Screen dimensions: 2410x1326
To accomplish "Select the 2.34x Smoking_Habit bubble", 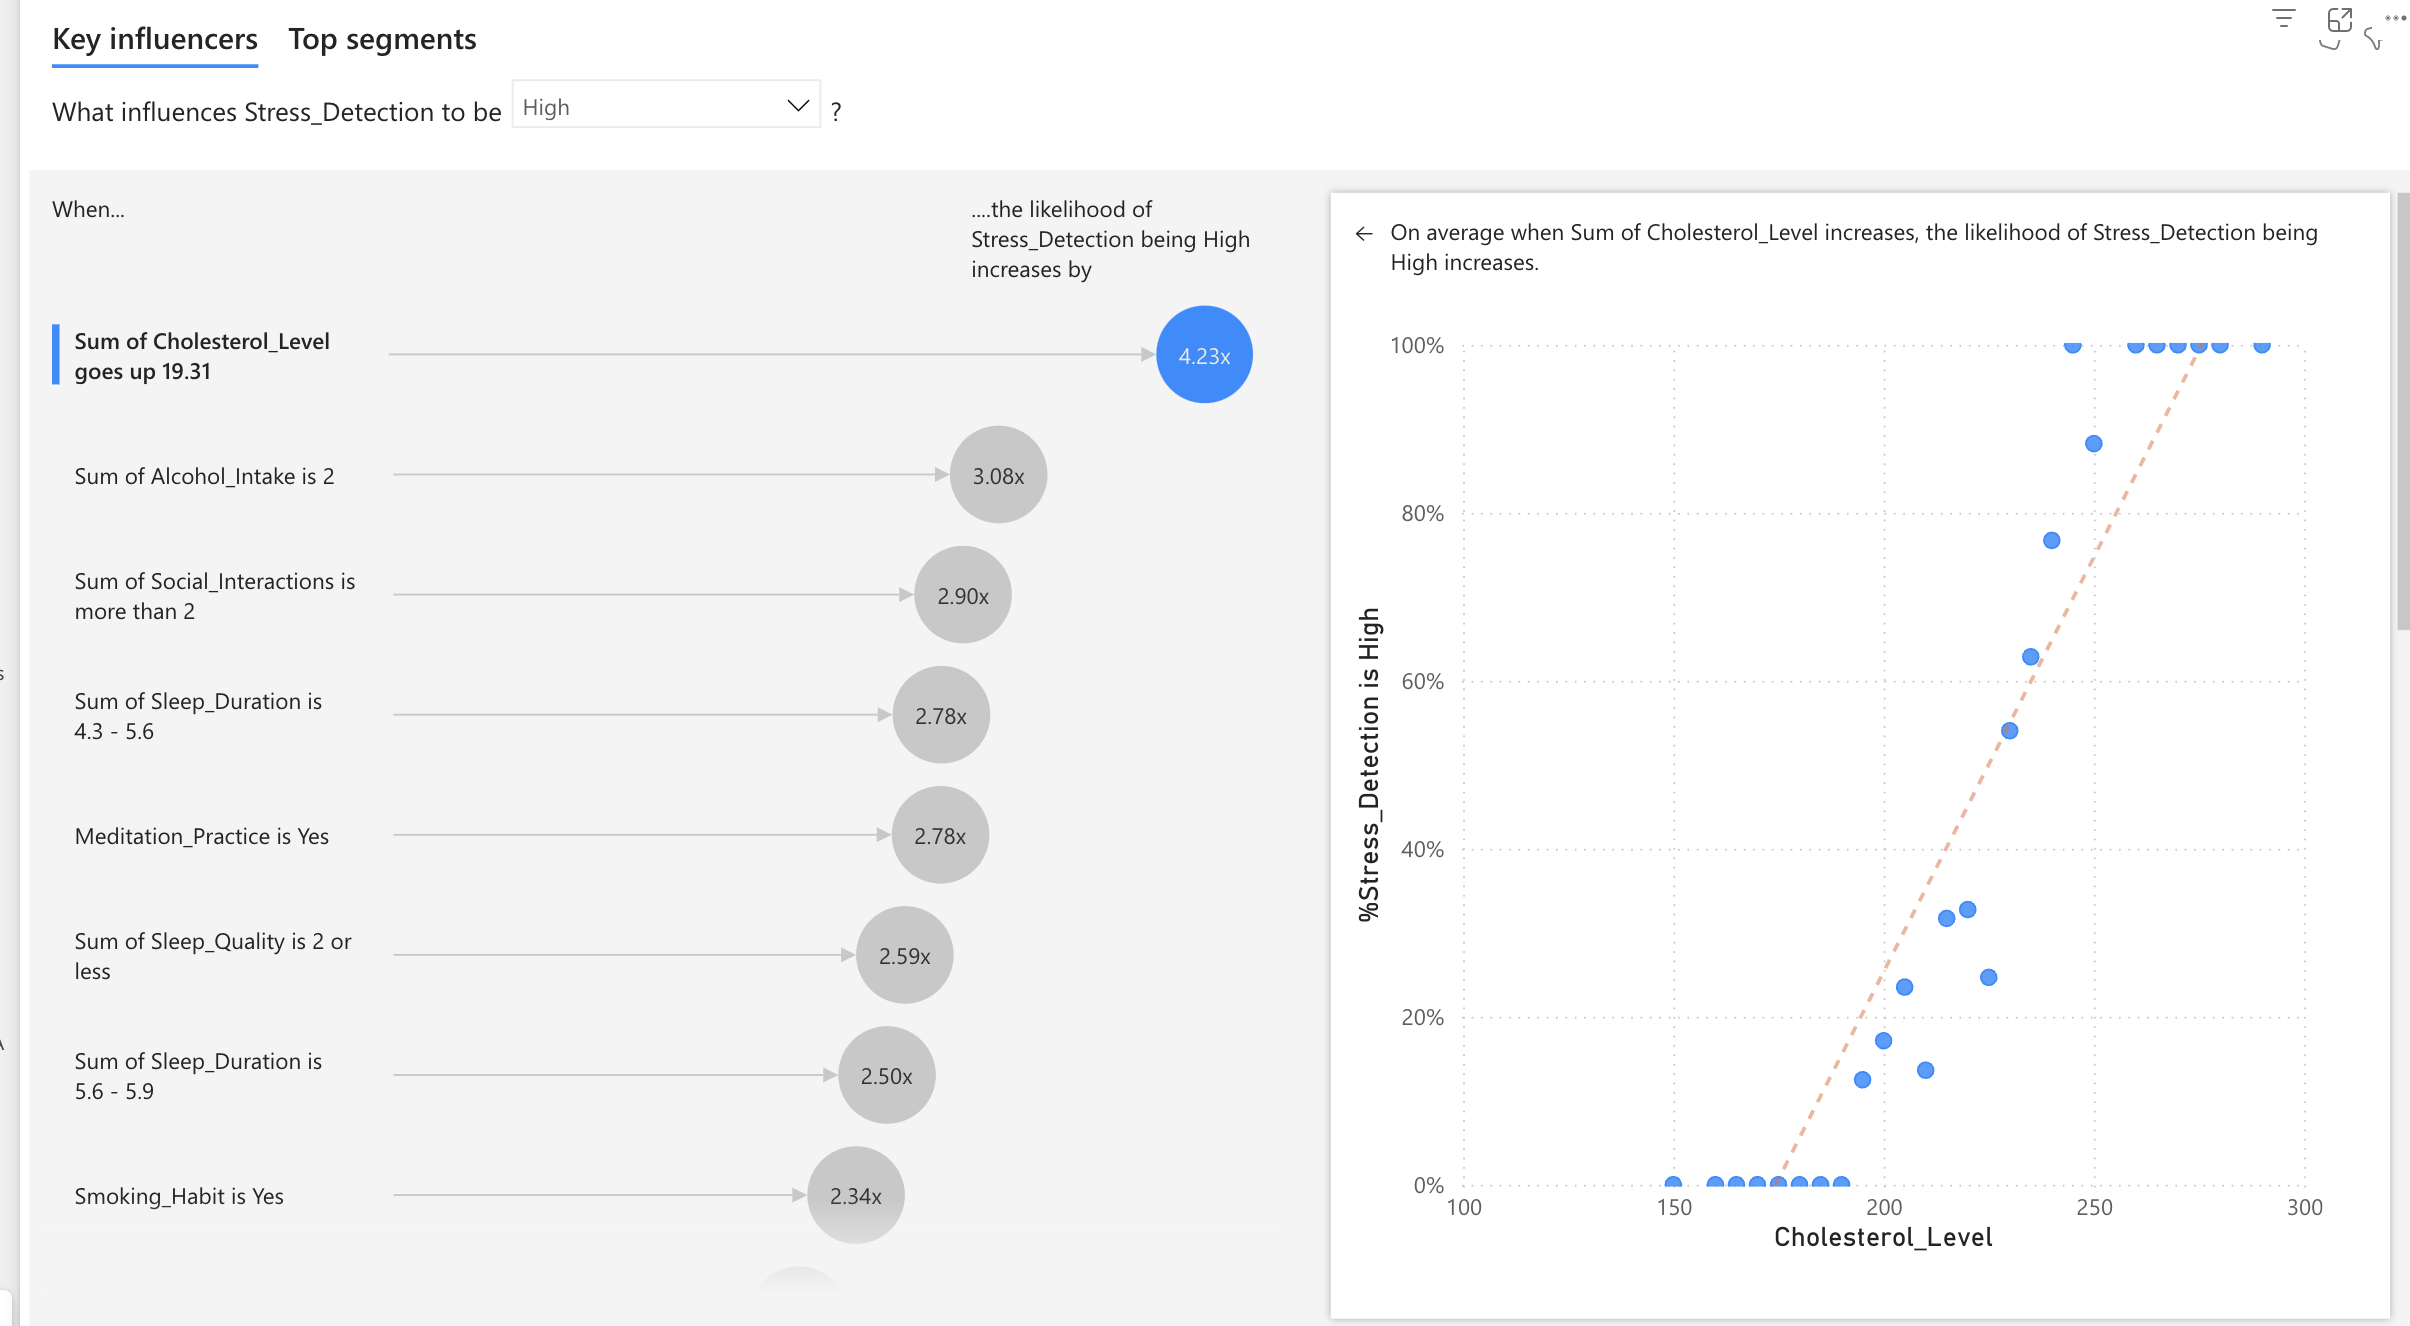I will click(x=855, y=1195).
